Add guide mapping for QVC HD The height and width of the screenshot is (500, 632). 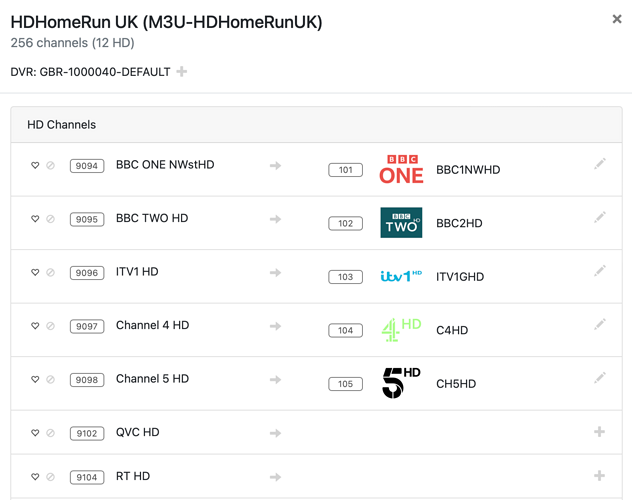[x=599, y=432]
